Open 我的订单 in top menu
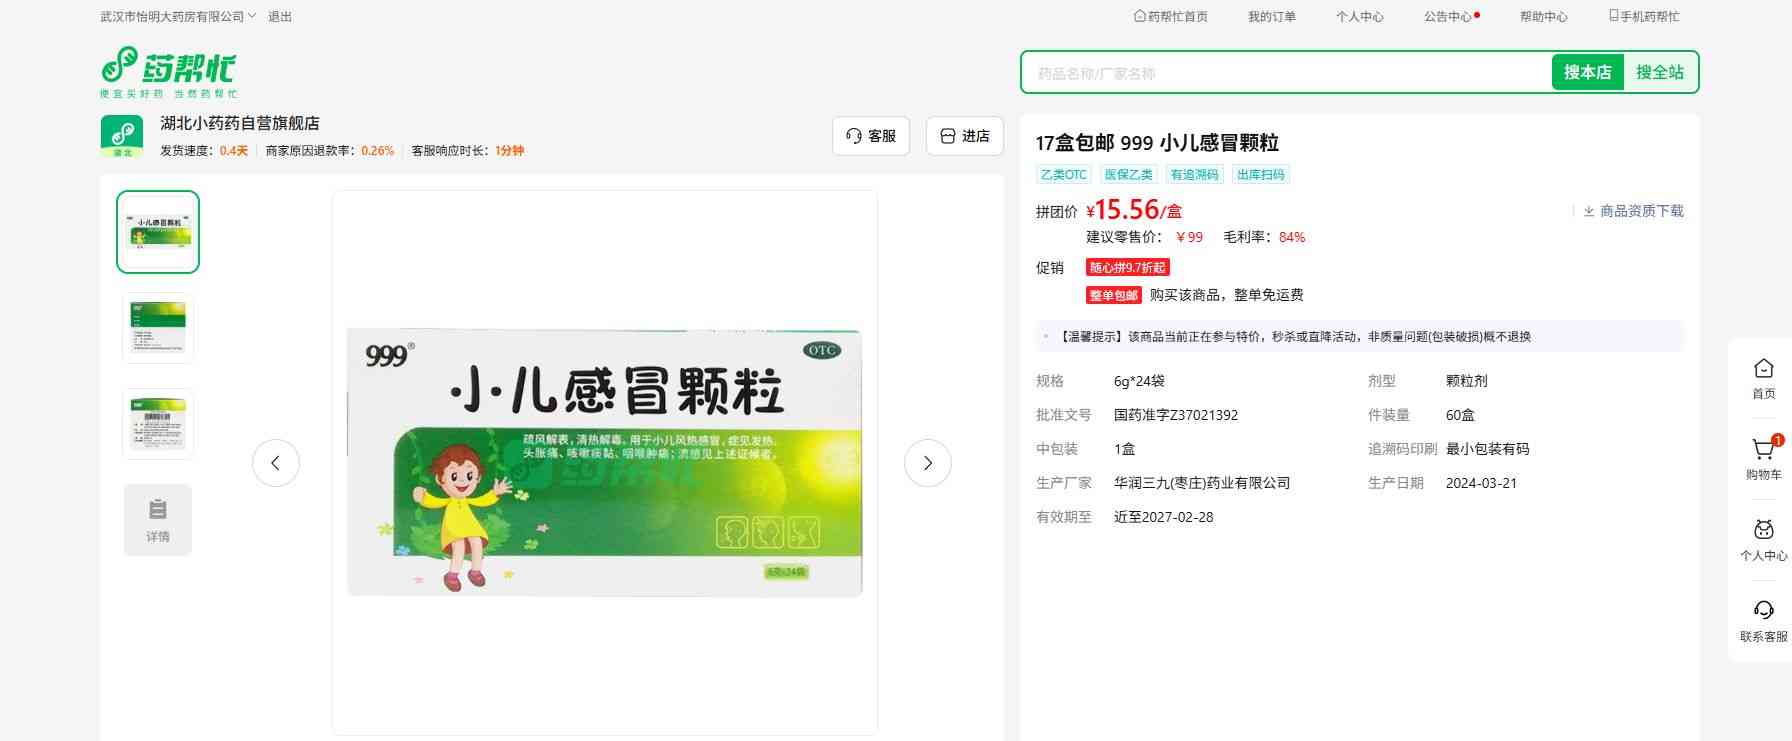Screen dimensions: 1792x741 tap(1271, 17)
